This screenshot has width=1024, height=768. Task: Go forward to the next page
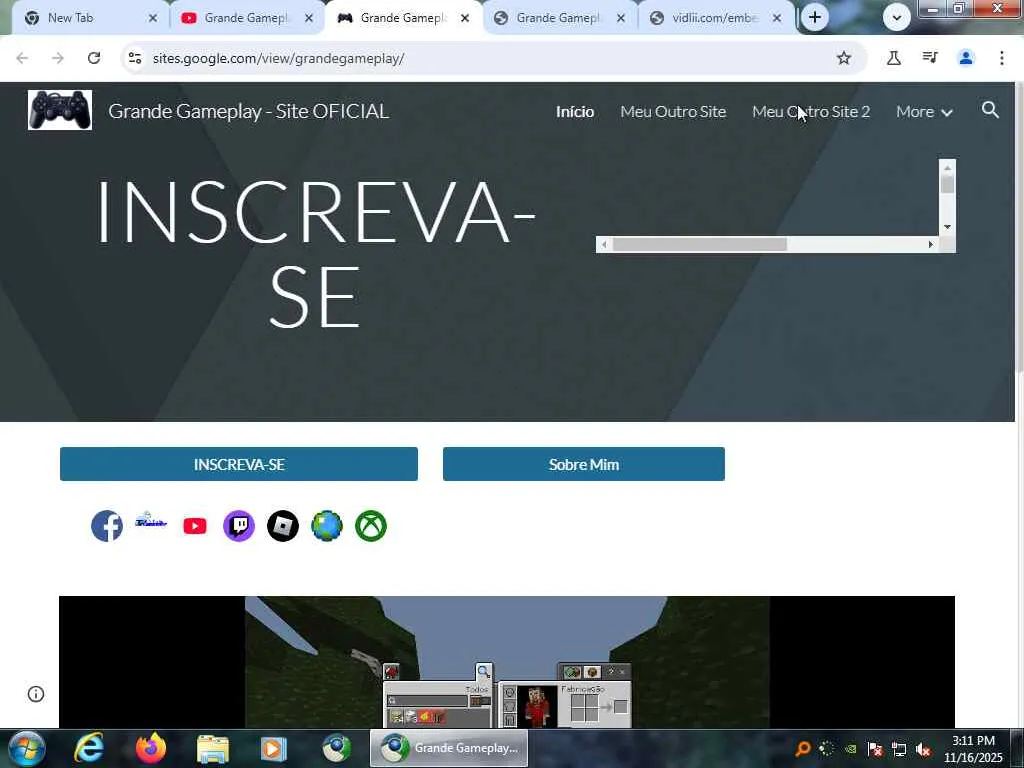[x=58, y=58]
